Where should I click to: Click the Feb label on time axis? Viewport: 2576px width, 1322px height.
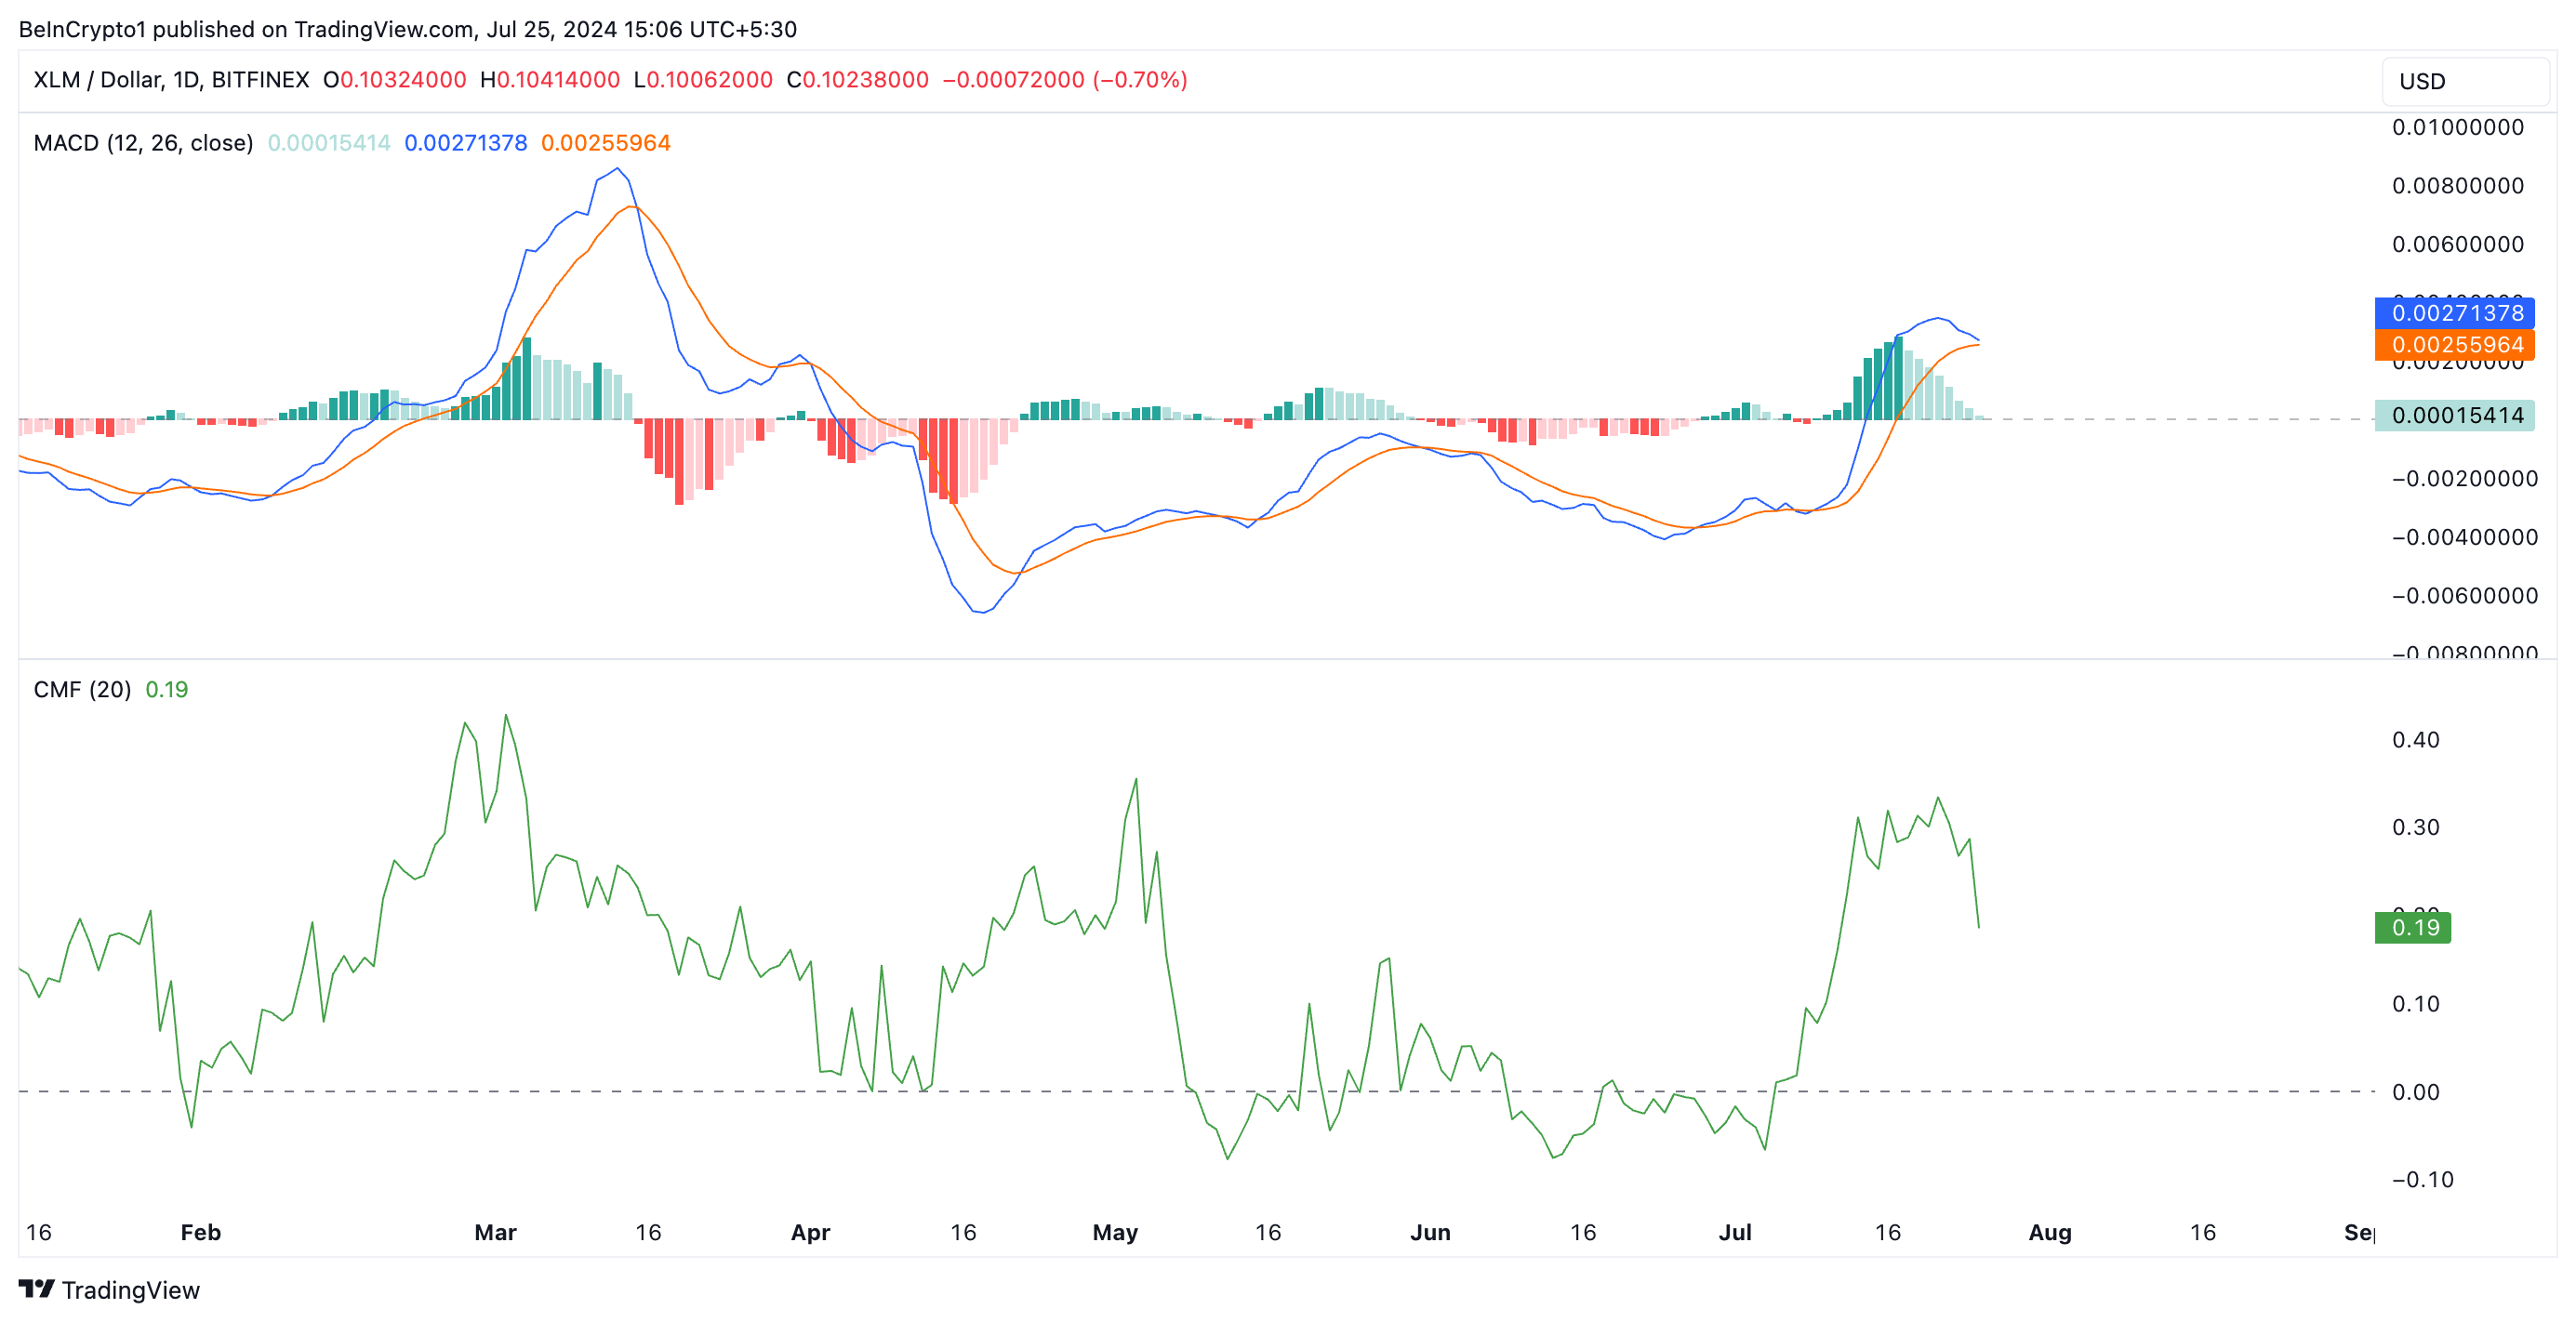(200, 1232)
